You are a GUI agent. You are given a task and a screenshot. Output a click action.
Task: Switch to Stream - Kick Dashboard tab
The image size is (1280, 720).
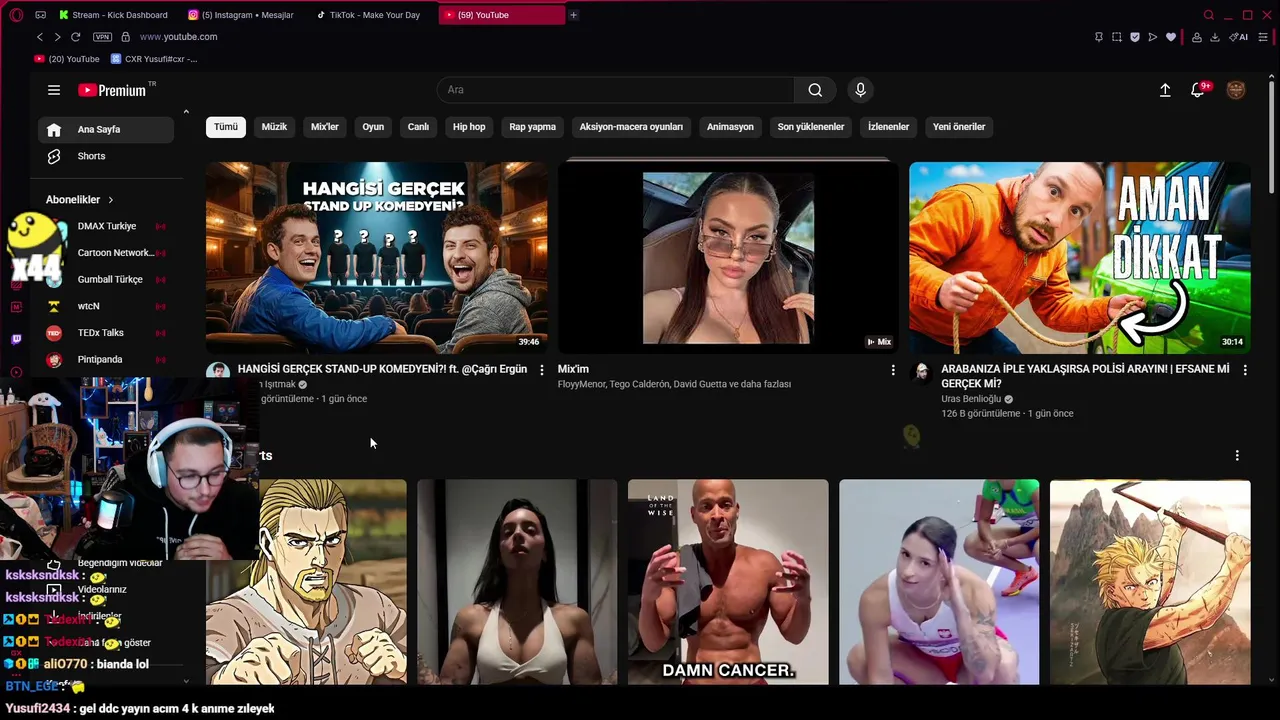coord(114,15)
